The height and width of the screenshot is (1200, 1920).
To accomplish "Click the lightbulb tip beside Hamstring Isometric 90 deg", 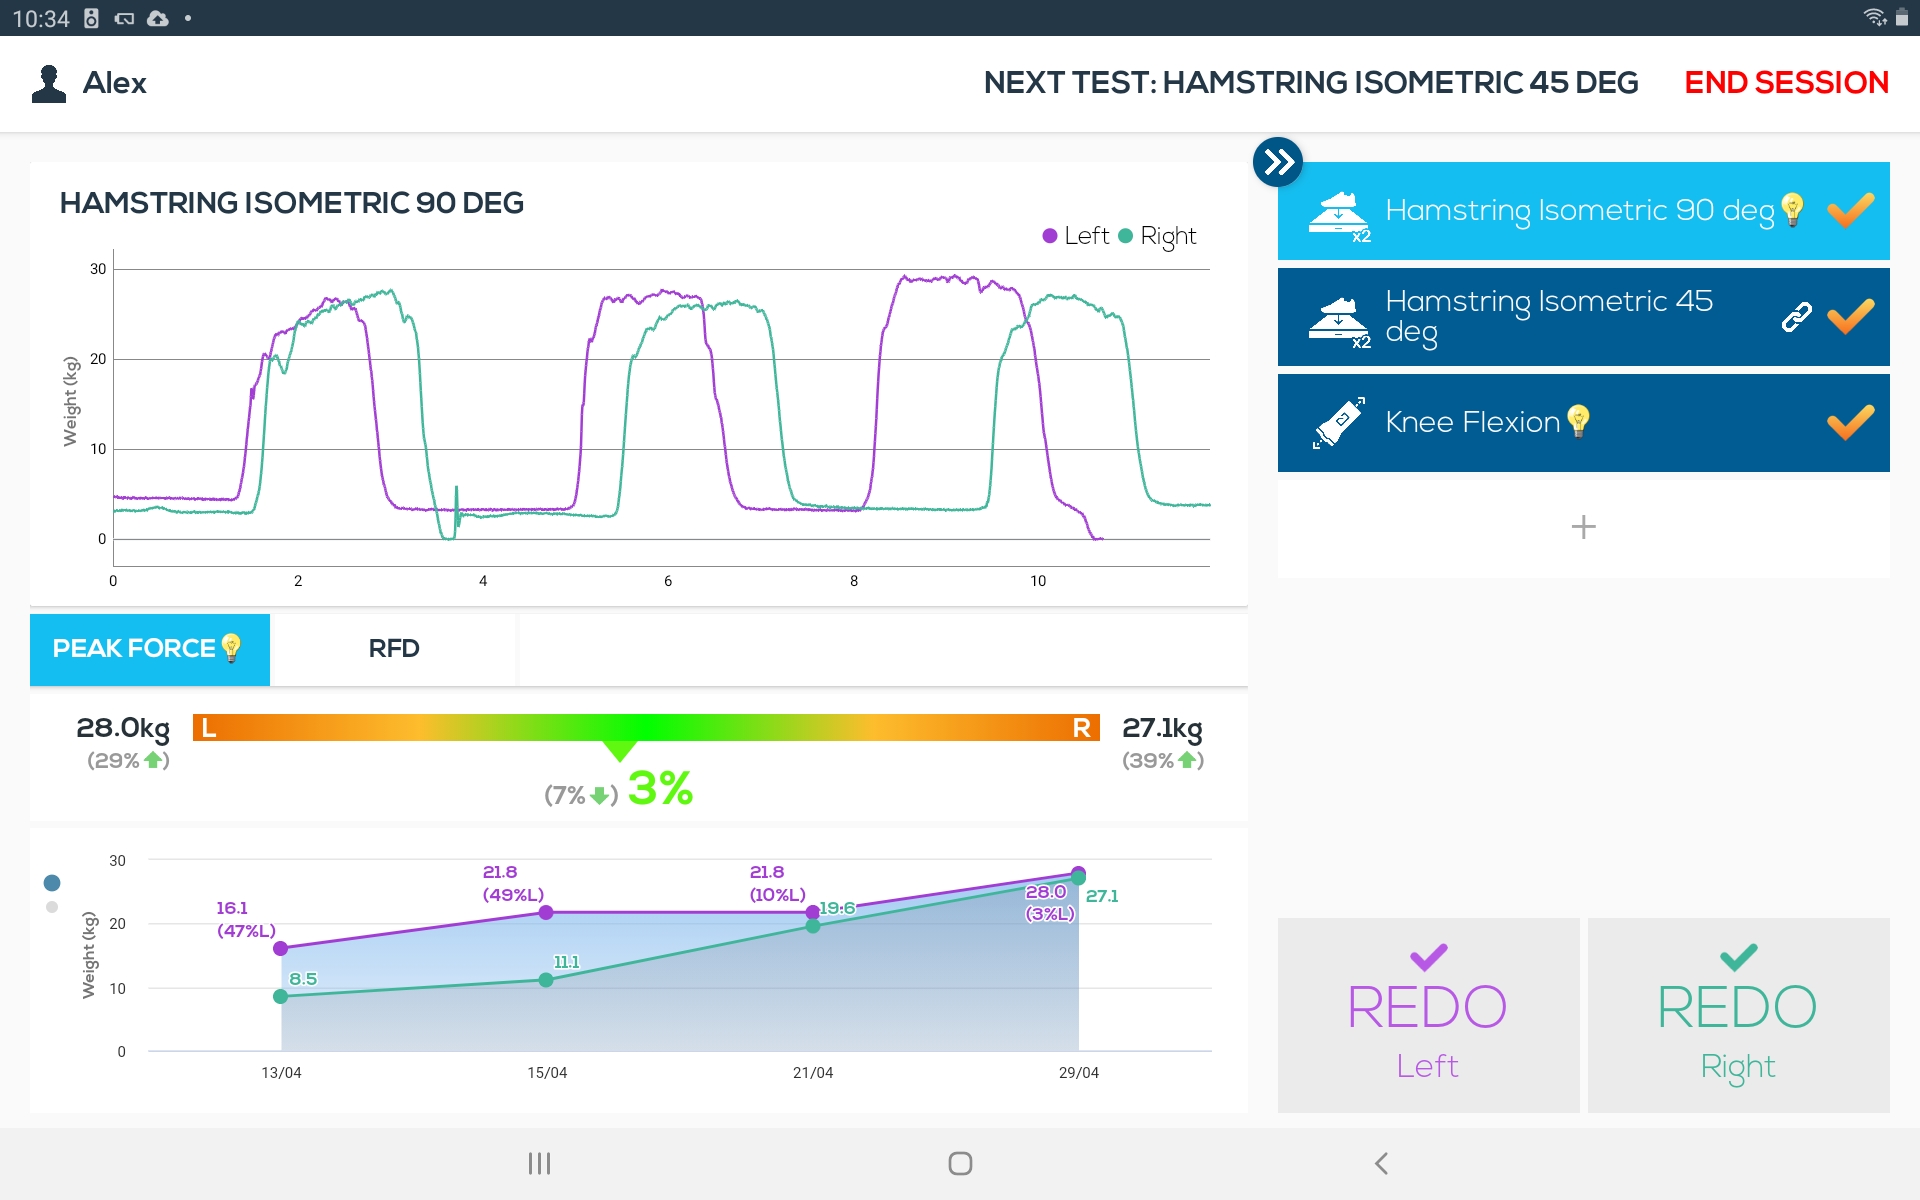I will coord(1792,210).
